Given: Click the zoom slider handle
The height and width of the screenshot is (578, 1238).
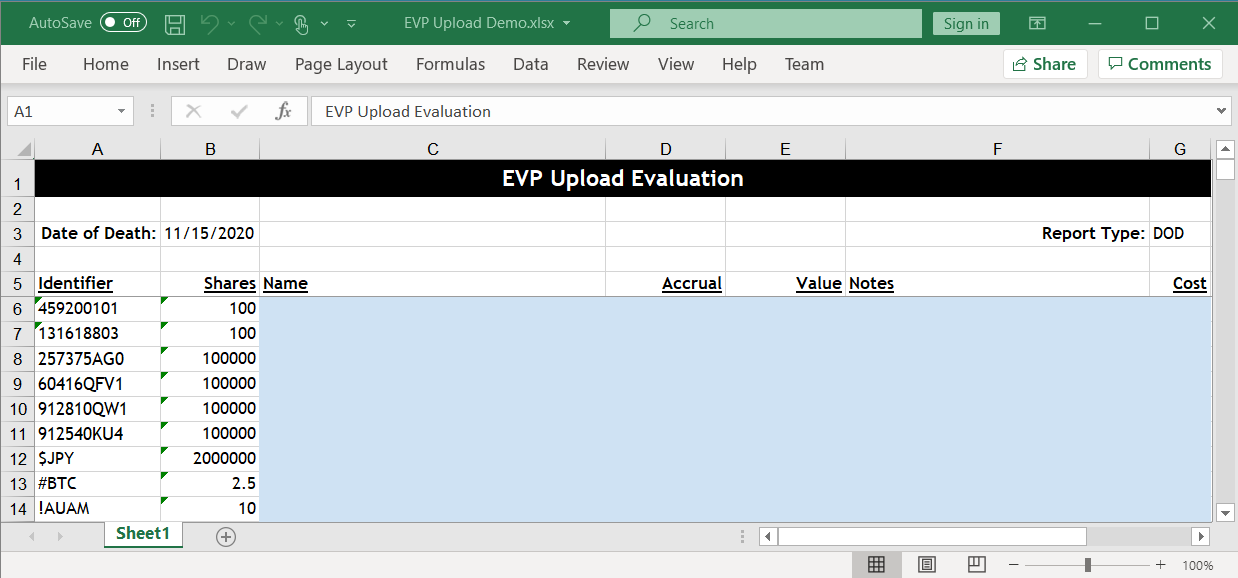Looking at the screenshot, I should pyautogui.click(x=1087, y=565).
